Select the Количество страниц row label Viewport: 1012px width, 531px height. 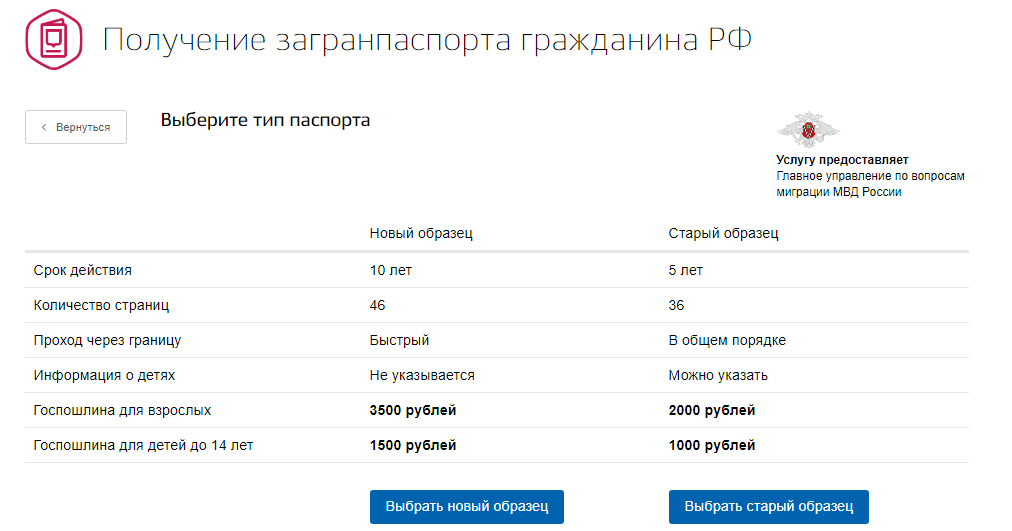[94, 305]
